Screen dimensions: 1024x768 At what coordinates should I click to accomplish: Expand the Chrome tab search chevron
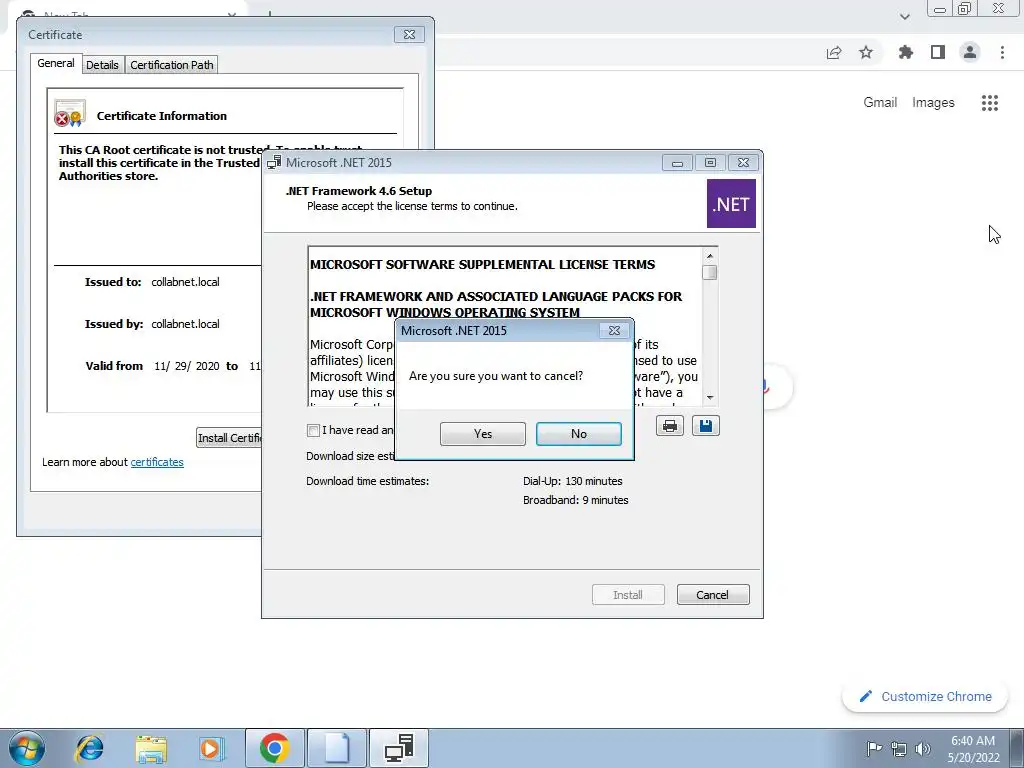904,17
